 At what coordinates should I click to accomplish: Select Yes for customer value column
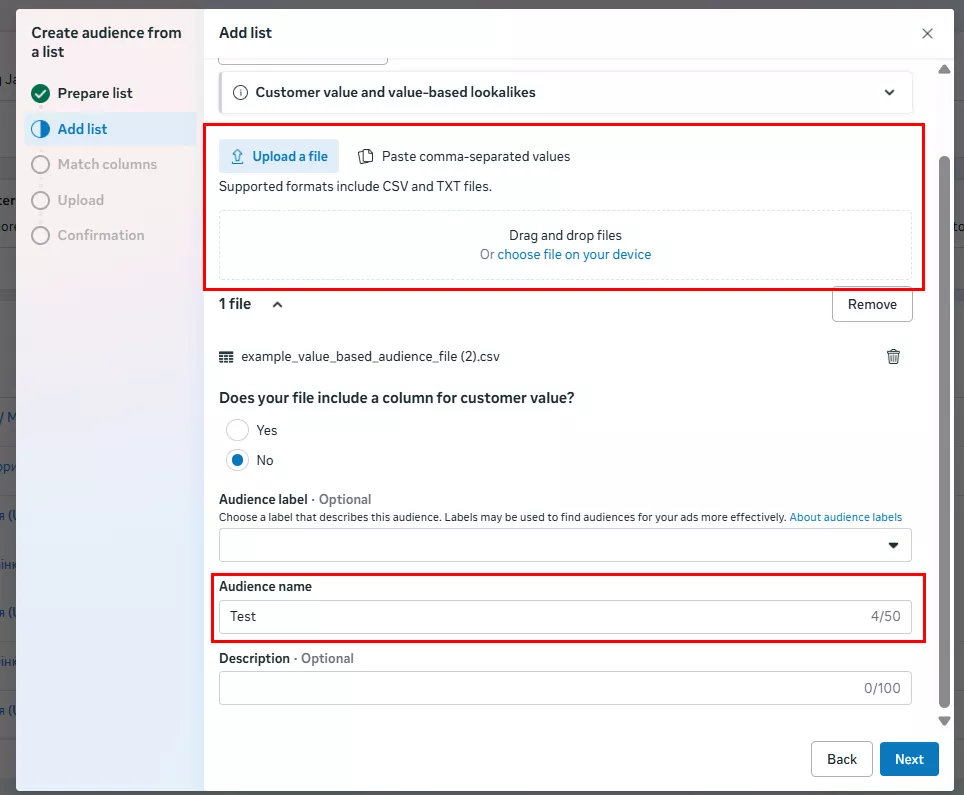click(237, 430)
